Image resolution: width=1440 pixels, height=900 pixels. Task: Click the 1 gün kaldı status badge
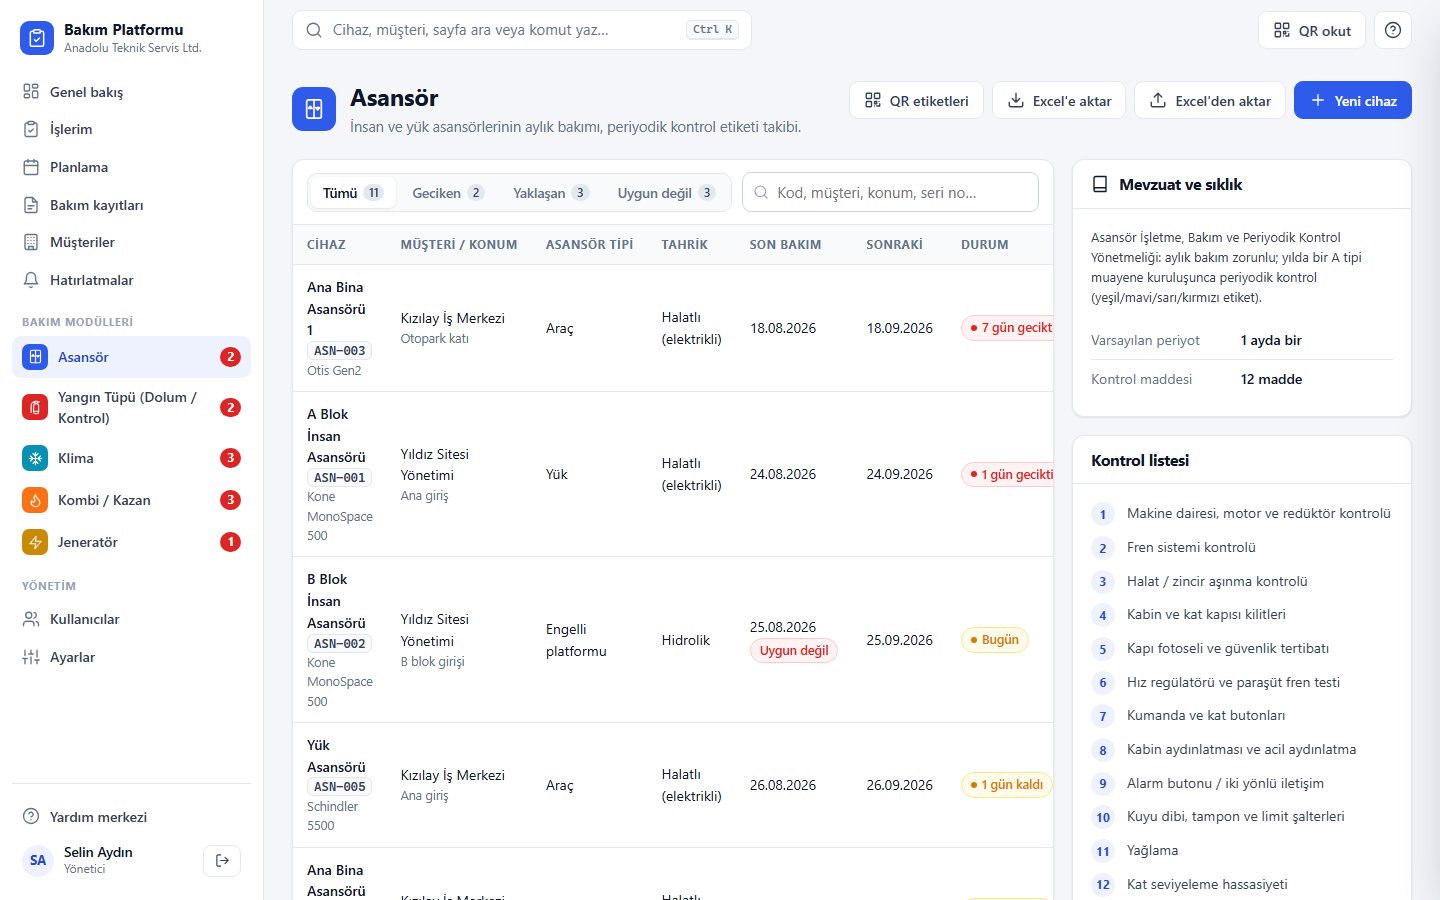pyautogui.click(x=1006, y=785)
